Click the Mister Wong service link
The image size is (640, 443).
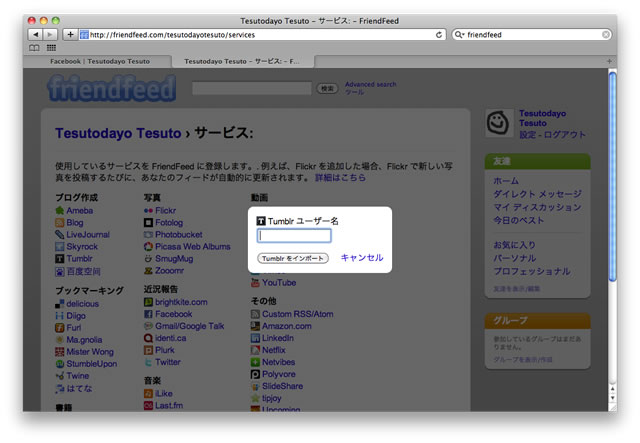coord(90,352)
